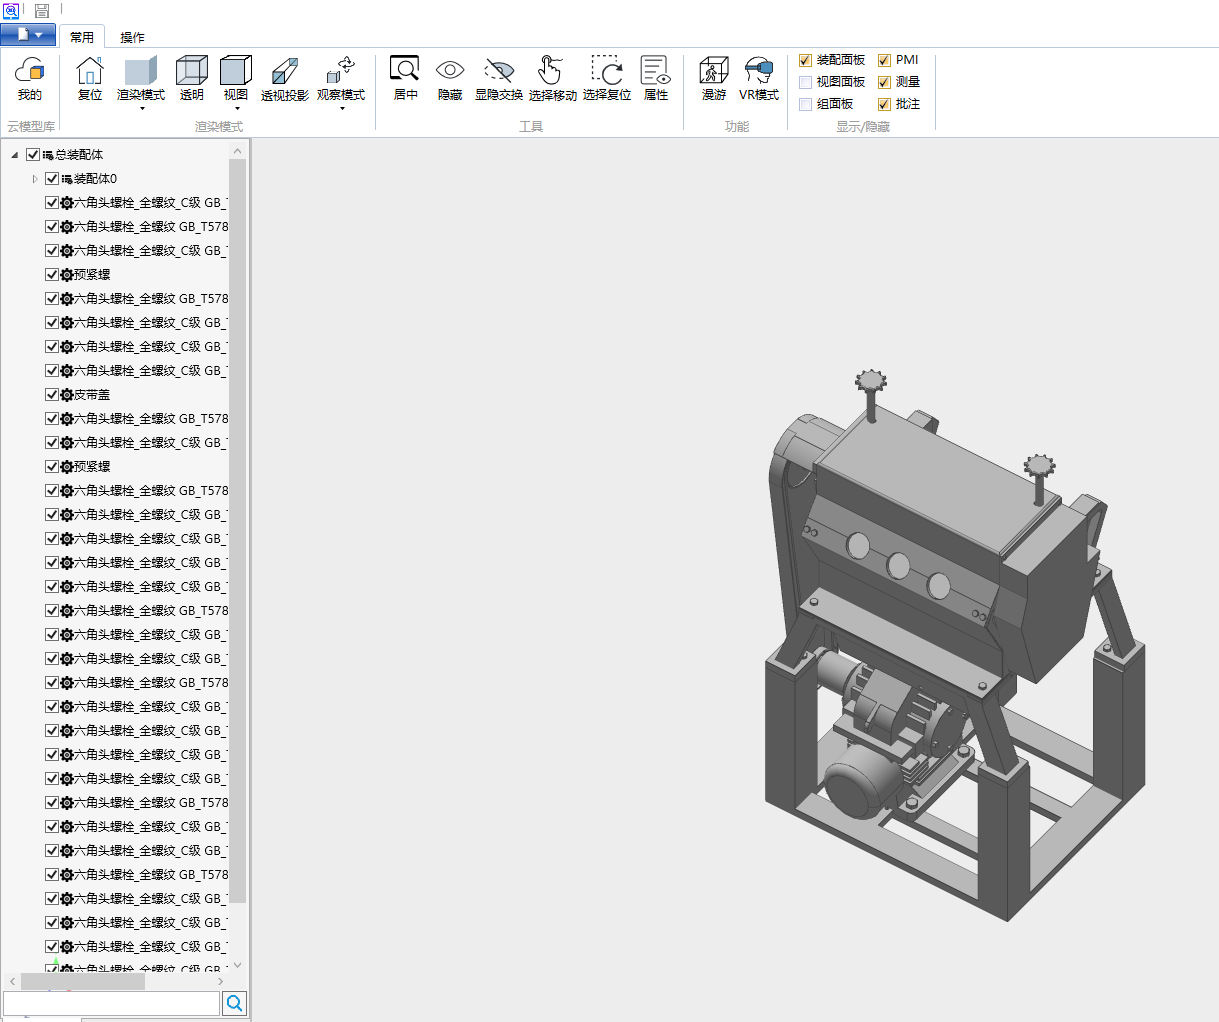Enable VR模式 headset mode
Viewport: 1219px width, 1022px height.
pyautogui.click(x=759, y=78)
